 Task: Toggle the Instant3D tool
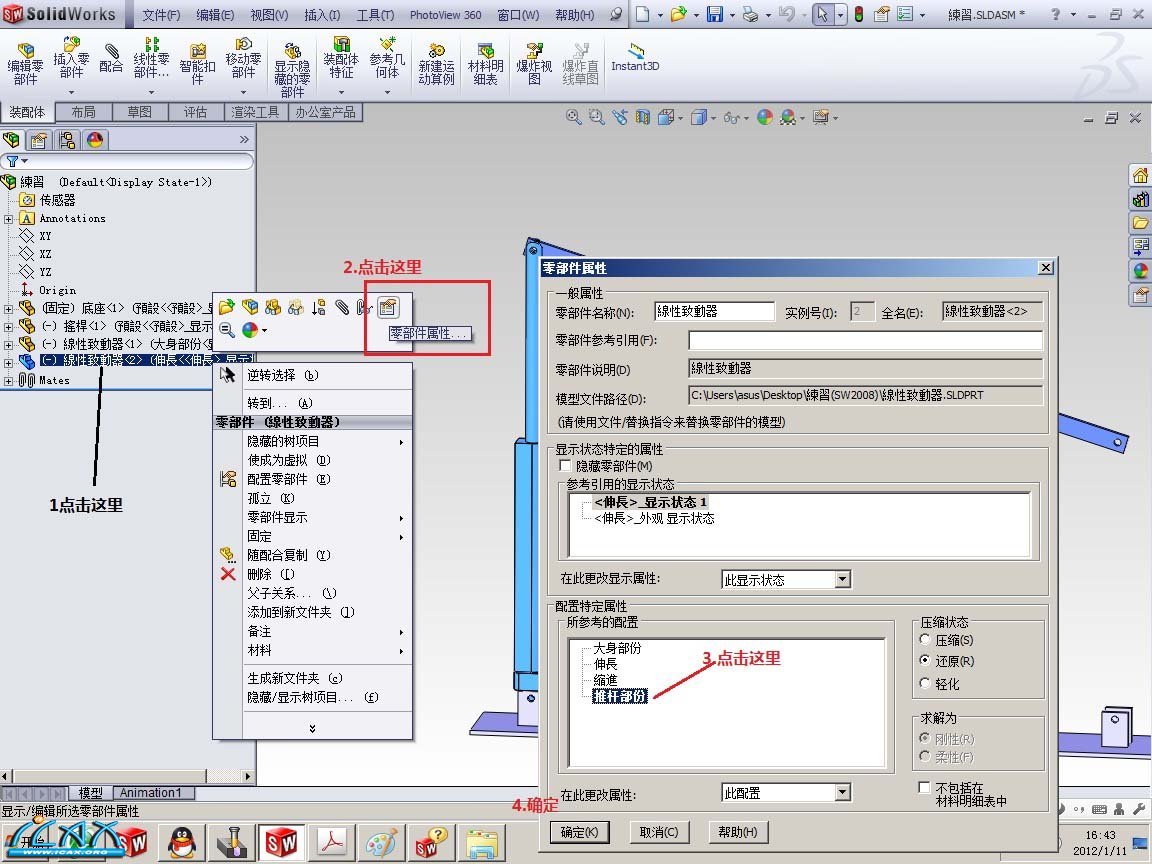[x=635, y=58]
